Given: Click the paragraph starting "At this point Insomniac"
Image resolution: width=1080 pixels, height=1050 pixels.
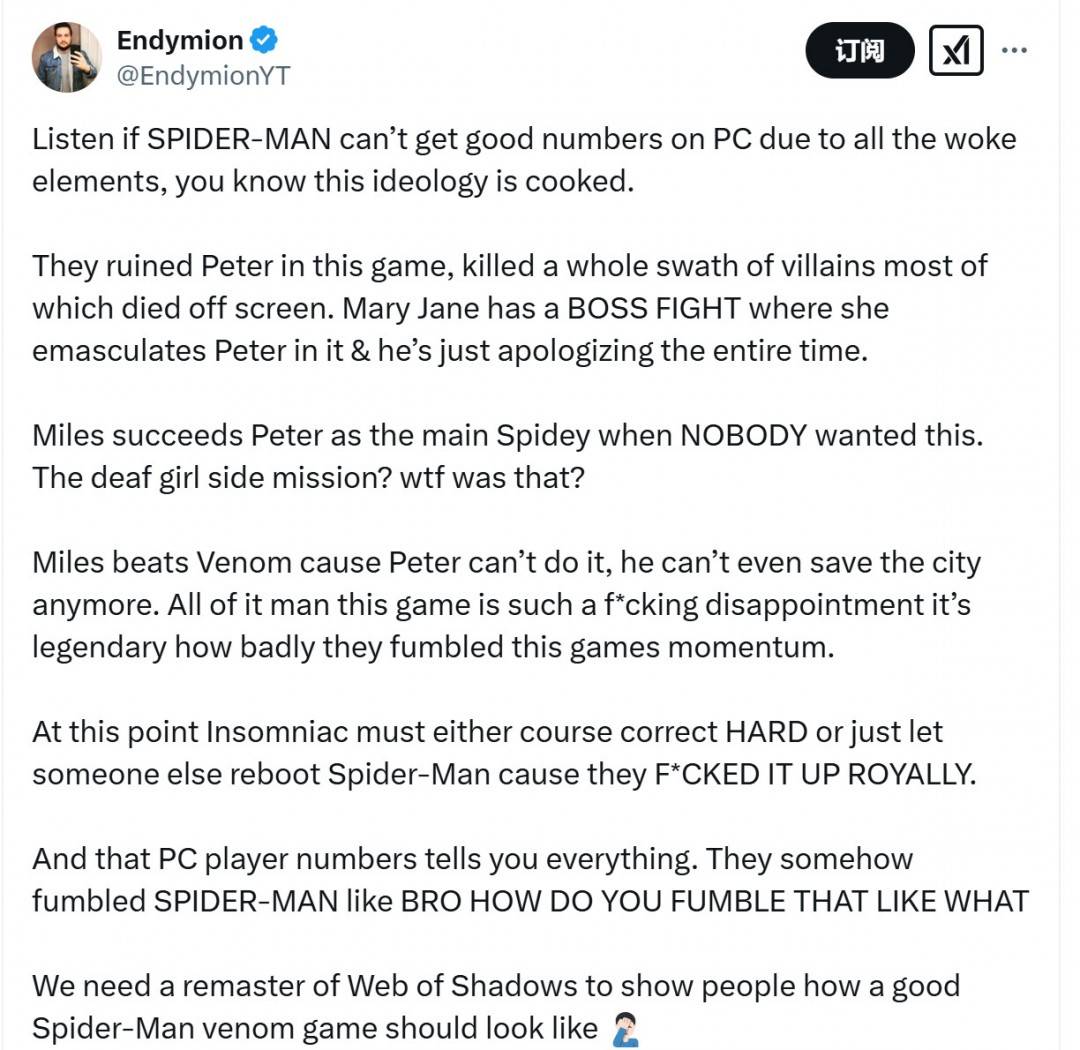Looking at the screenshot, I should [x=503, y=752].
